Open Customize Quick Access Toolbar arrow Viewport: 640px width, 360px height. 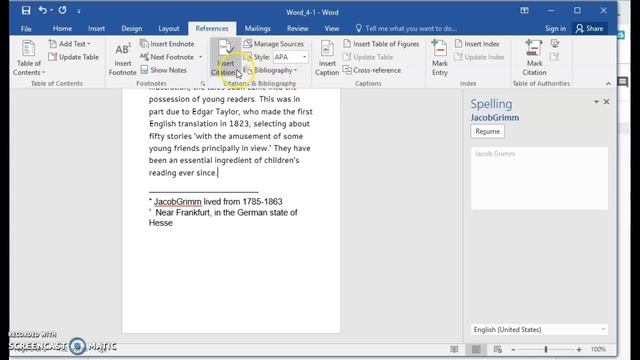point(79,11)
